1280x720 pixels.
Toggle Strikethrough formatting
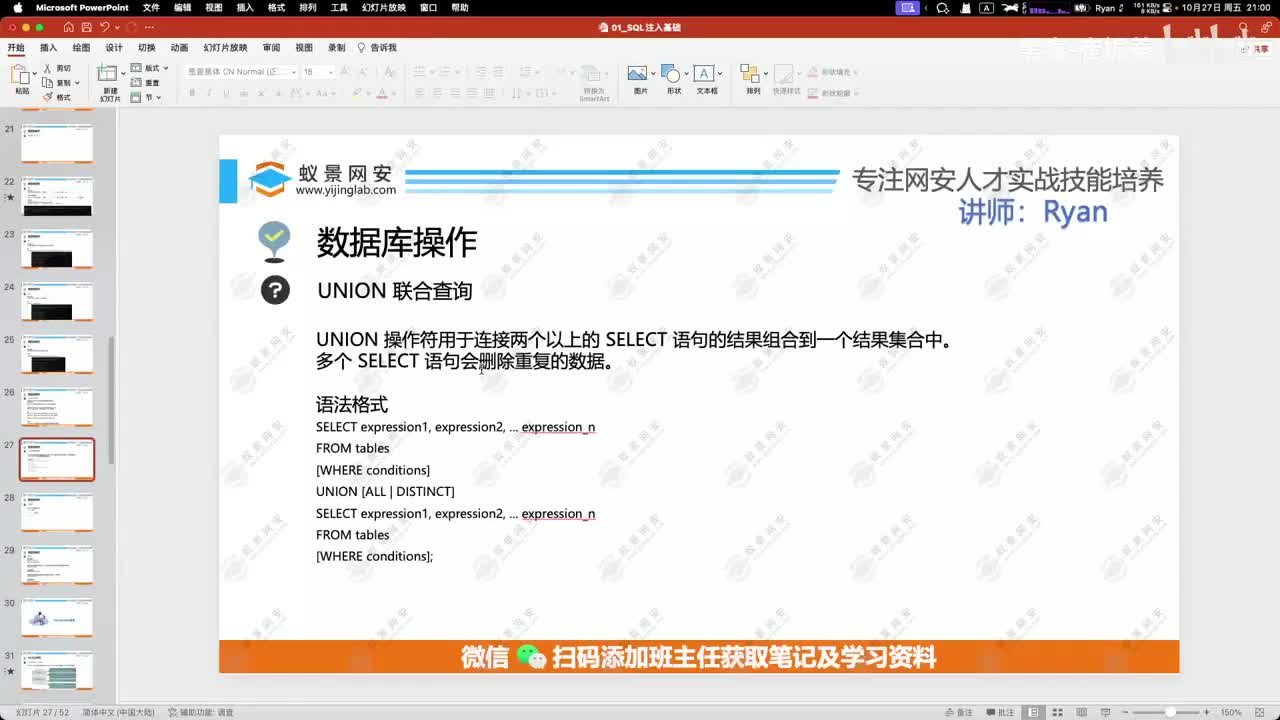(x=243, y=93)
